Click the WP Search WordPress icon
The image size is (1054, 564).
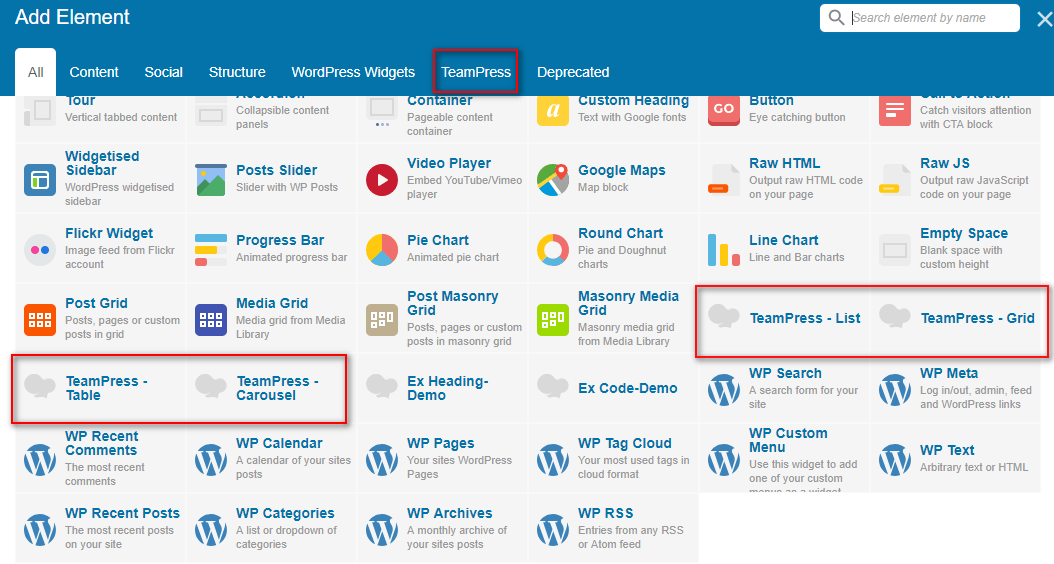tap(724, 389)
